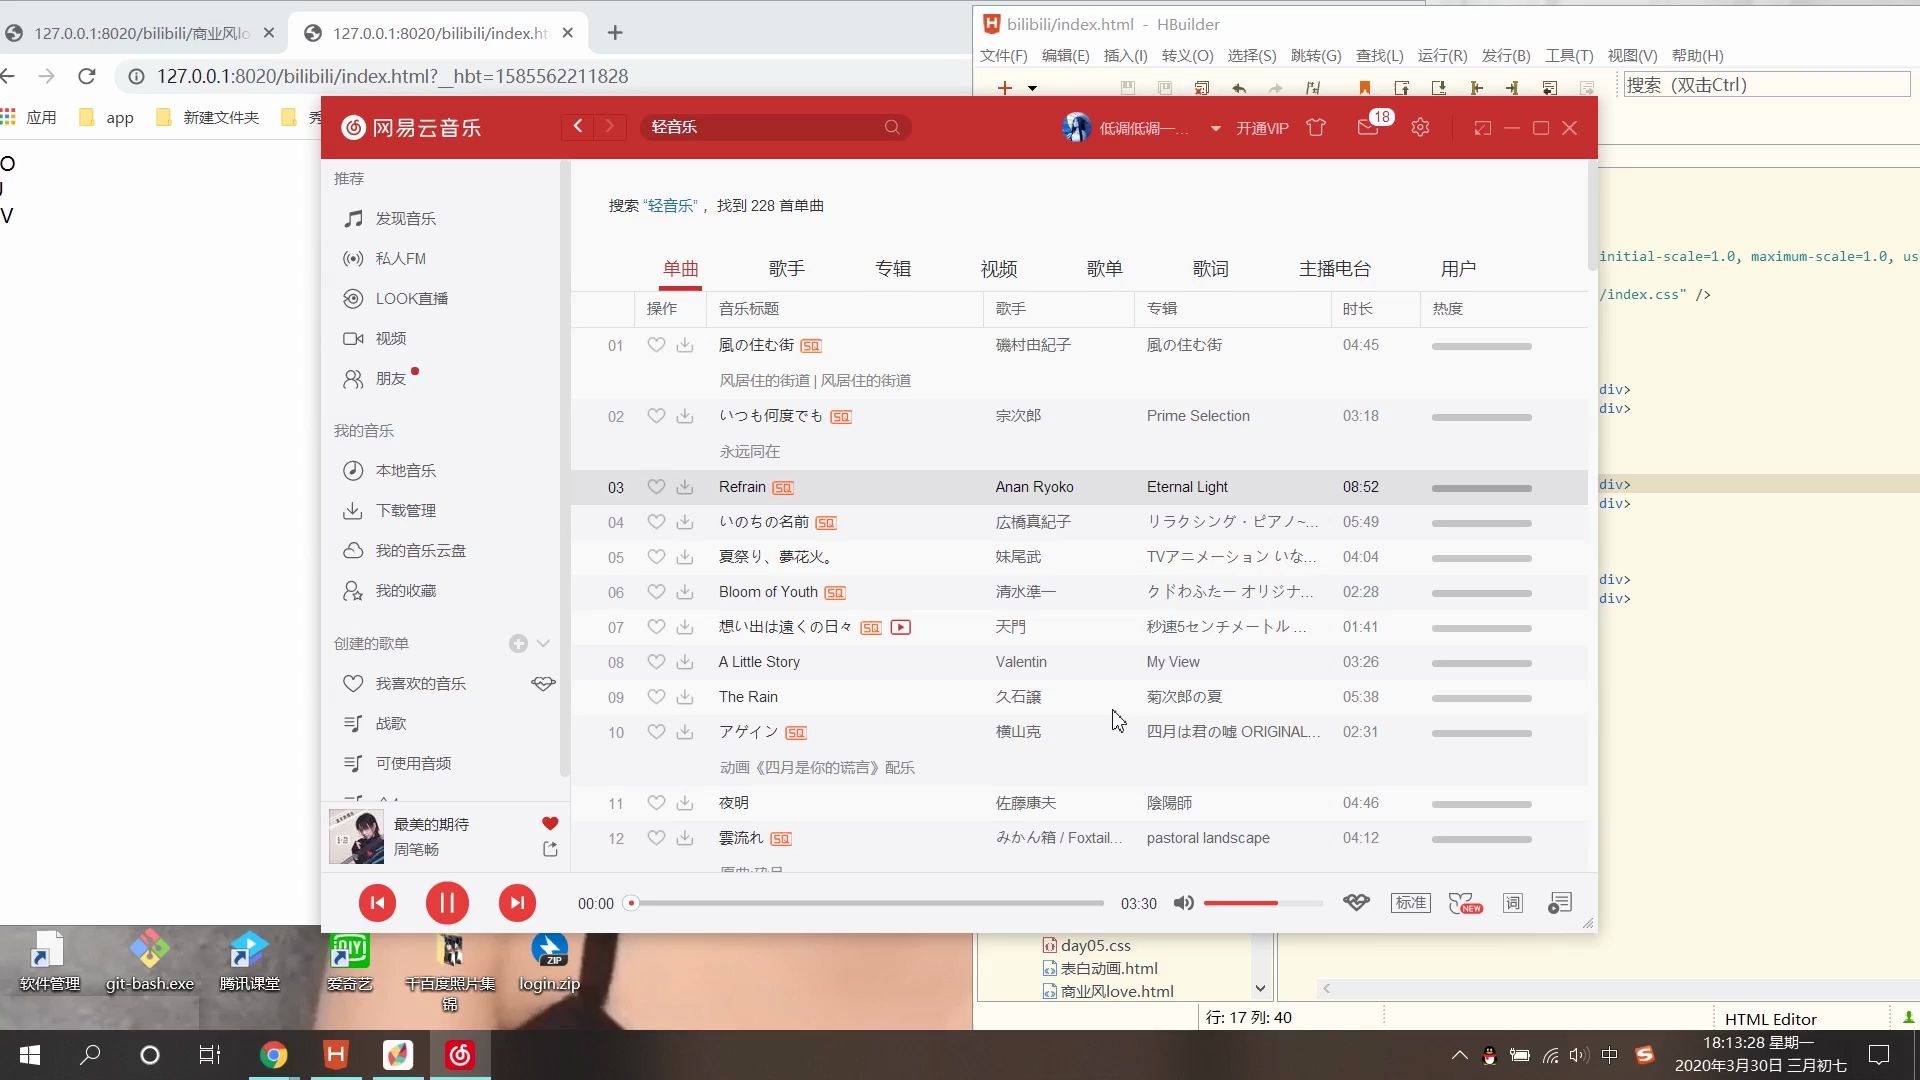
Task: Click the like/heart icon on track 03
Action: coord(655,485)
